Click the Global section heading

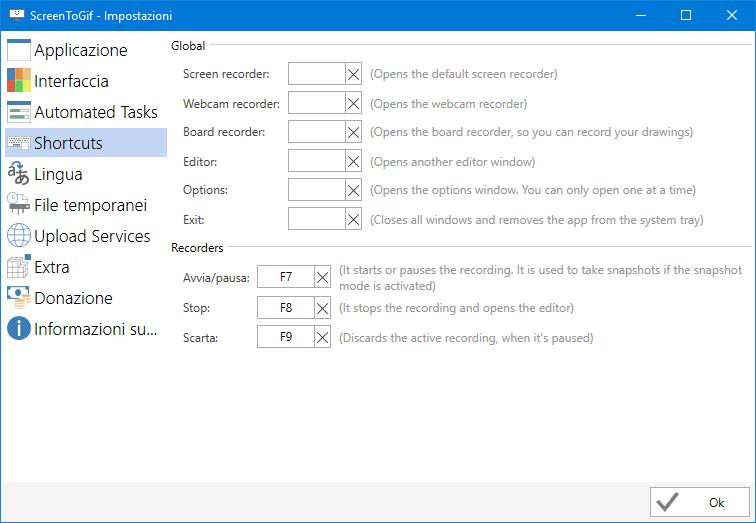point(188,46)
